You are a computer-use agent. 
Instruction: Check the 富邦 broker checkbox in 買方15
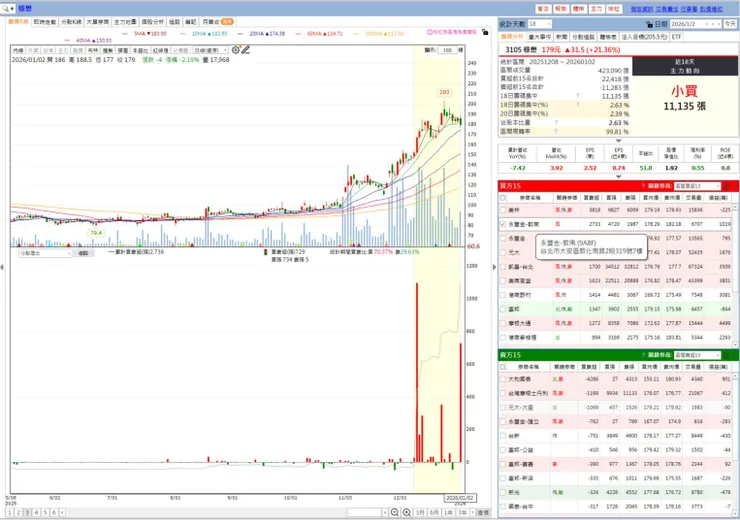point(503,309)
